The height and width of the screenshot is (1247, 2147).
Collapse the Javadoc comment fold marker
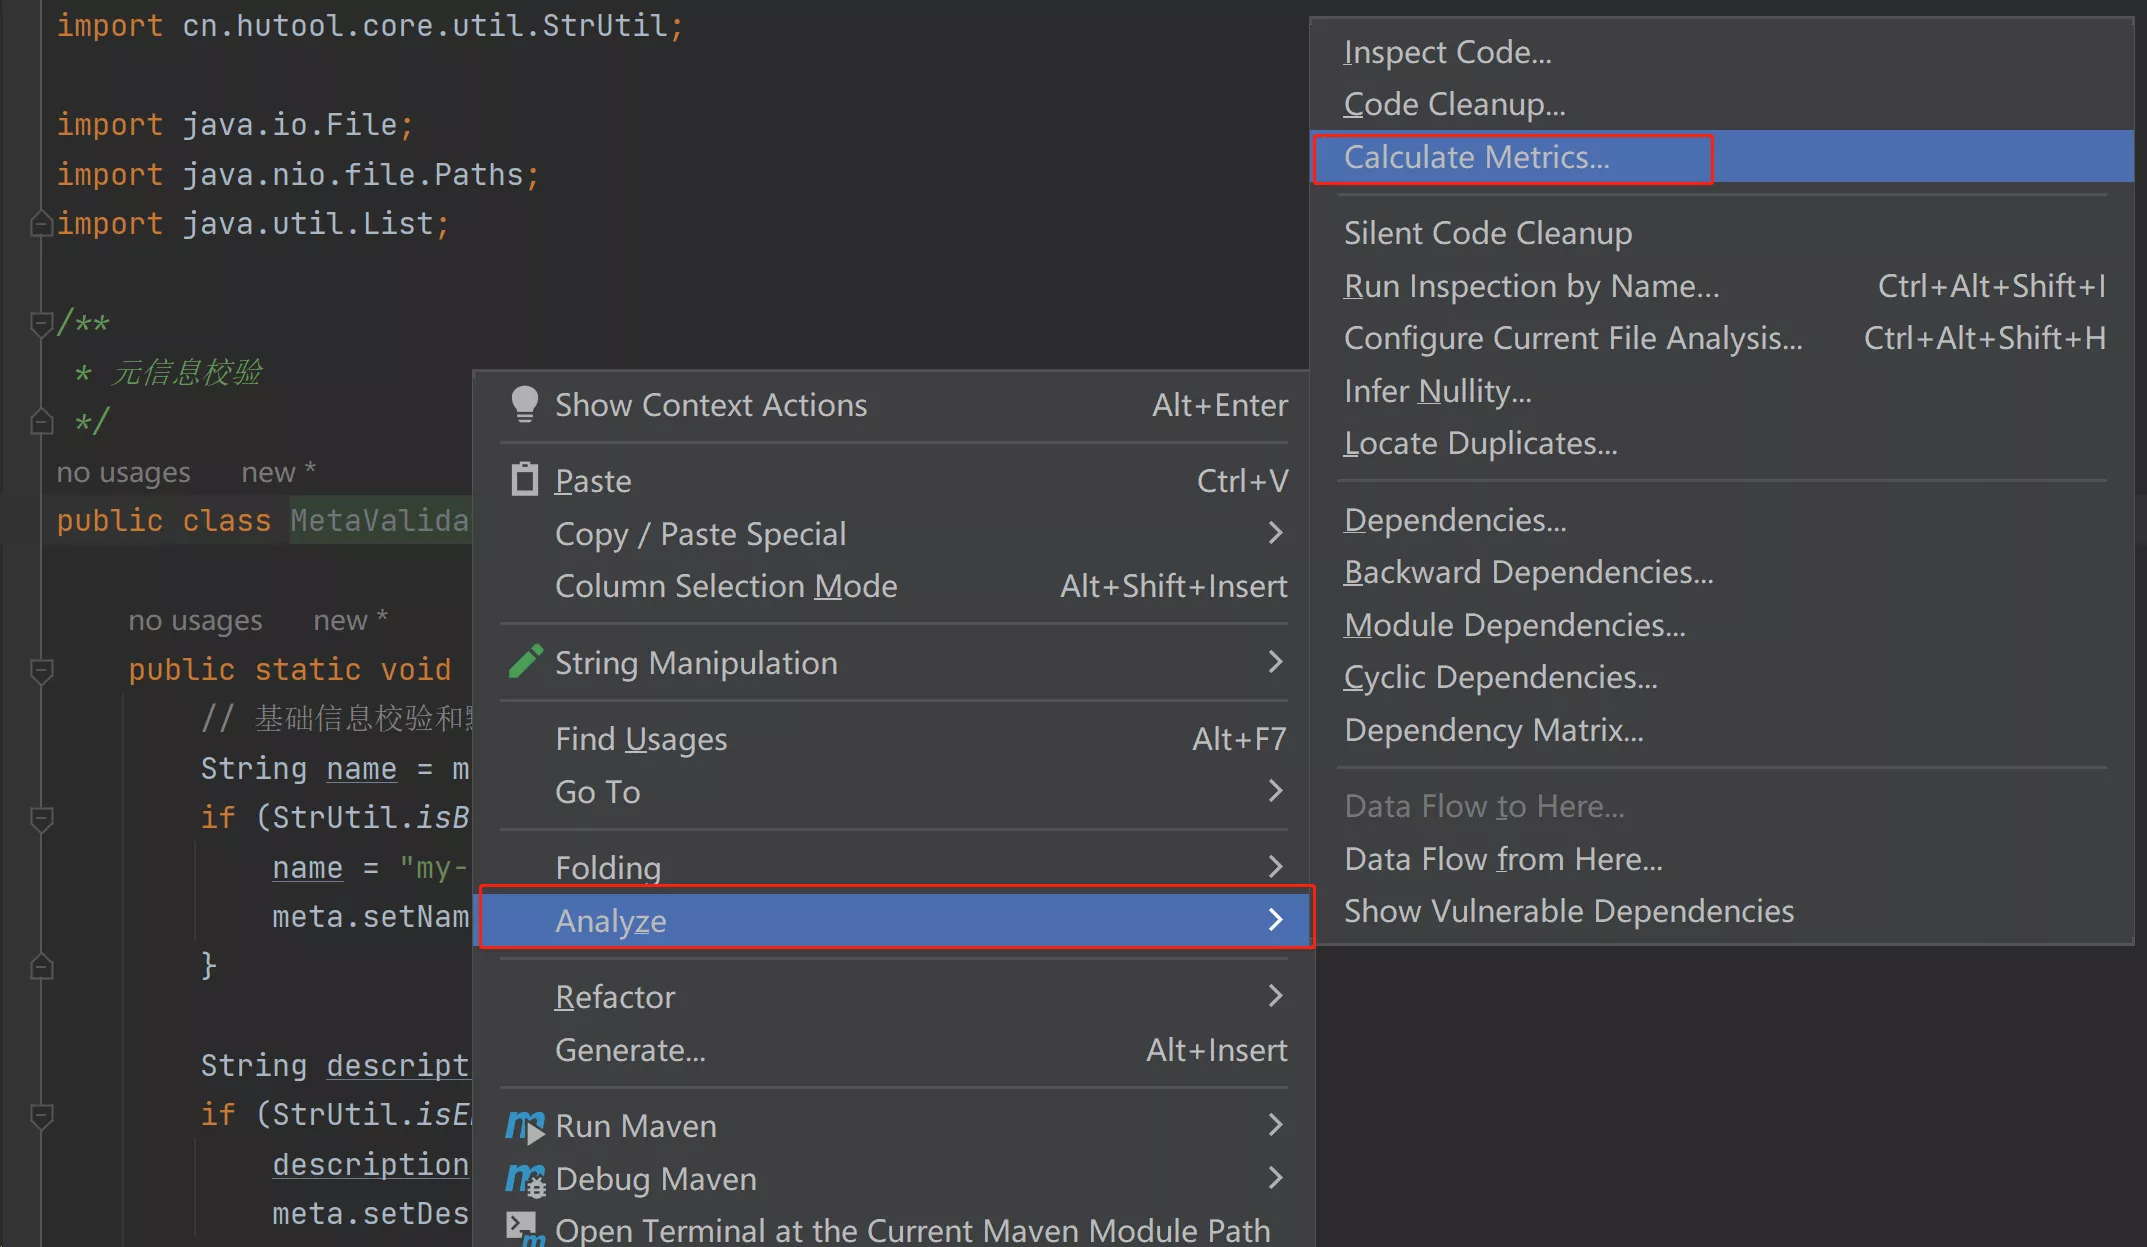(41, 323)
